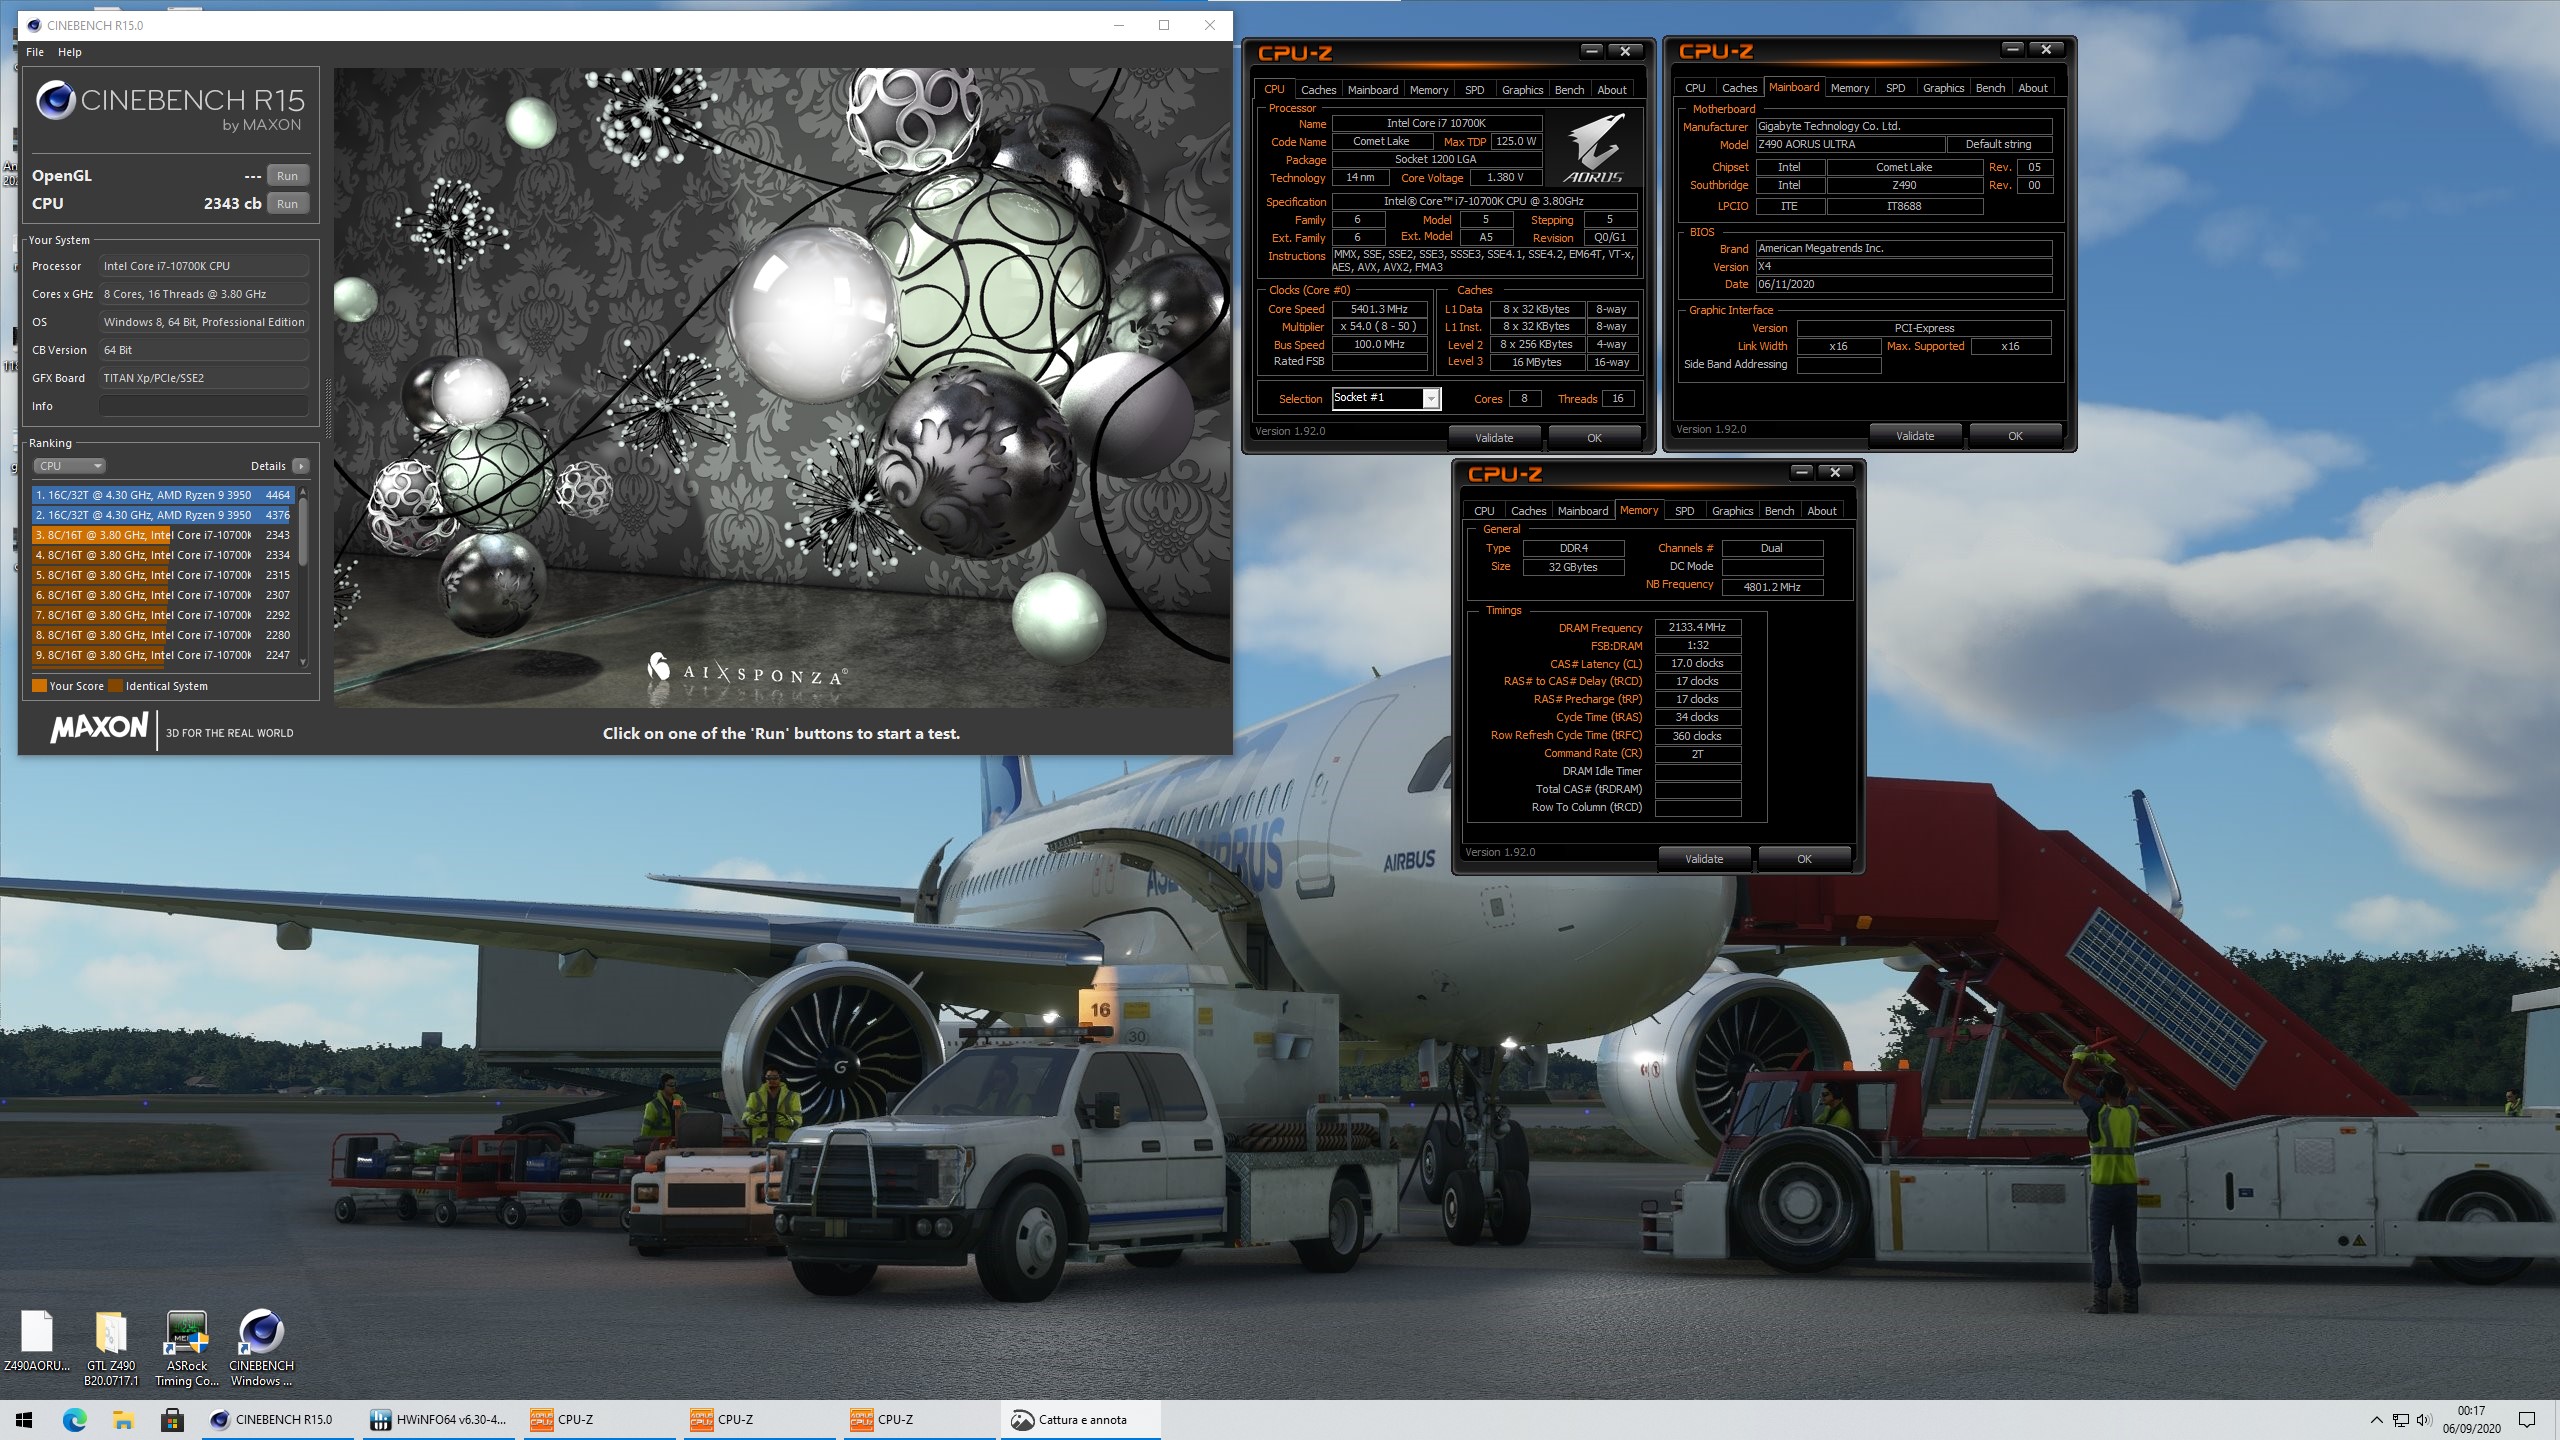This screenshot has width=2560, height=1440.
Task: Open File Explorer from taskbar
Action: [123, 1419]
